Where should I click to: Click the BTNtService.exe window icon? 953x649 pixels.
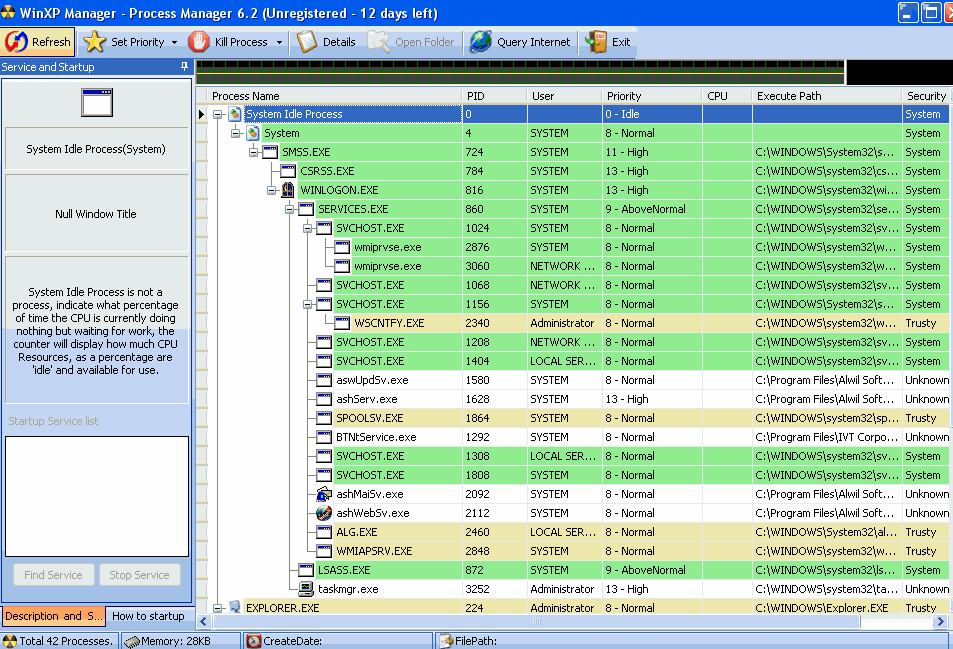tap(324, 437)
